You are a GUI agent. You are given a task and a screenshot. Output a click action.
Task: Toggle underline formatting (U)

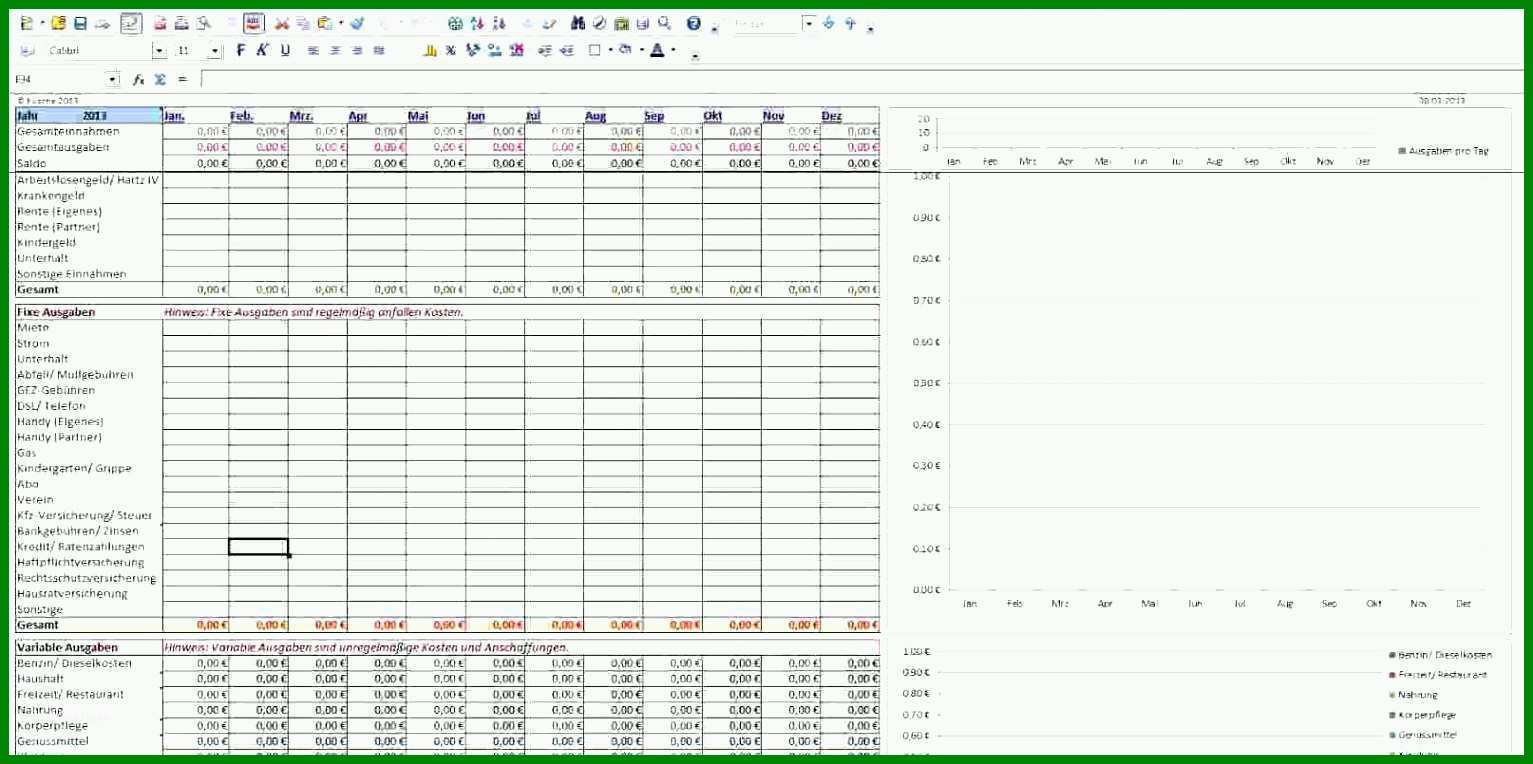pyautogui.click(x=285, y=50)
